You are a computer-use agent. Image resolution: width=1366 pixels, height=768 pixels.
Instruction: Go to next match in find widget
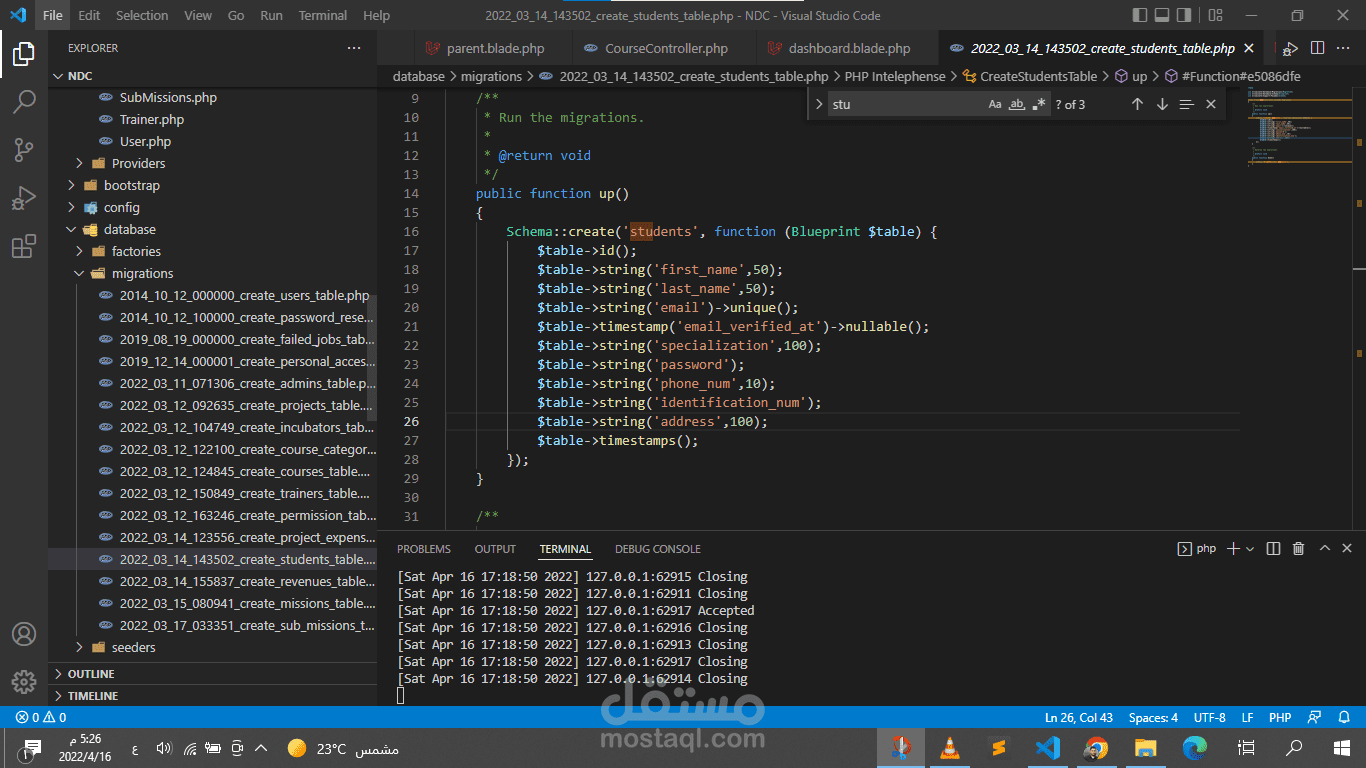point(1162,104)
